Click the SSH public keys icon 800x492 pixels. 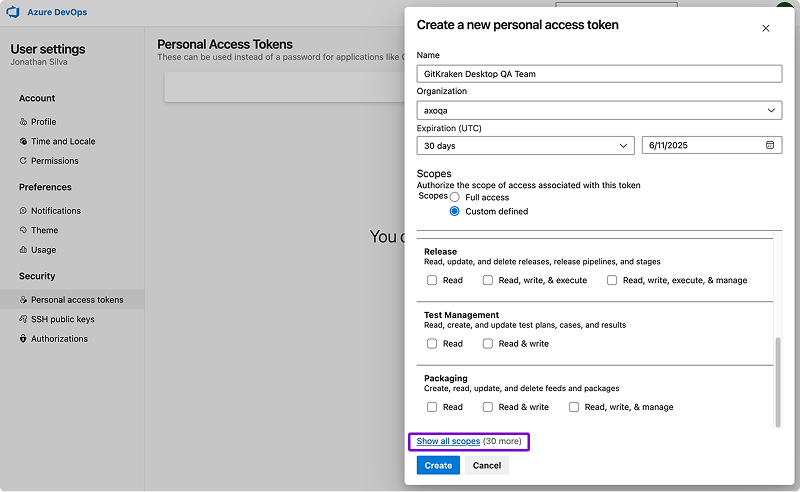tap(23, 319)
